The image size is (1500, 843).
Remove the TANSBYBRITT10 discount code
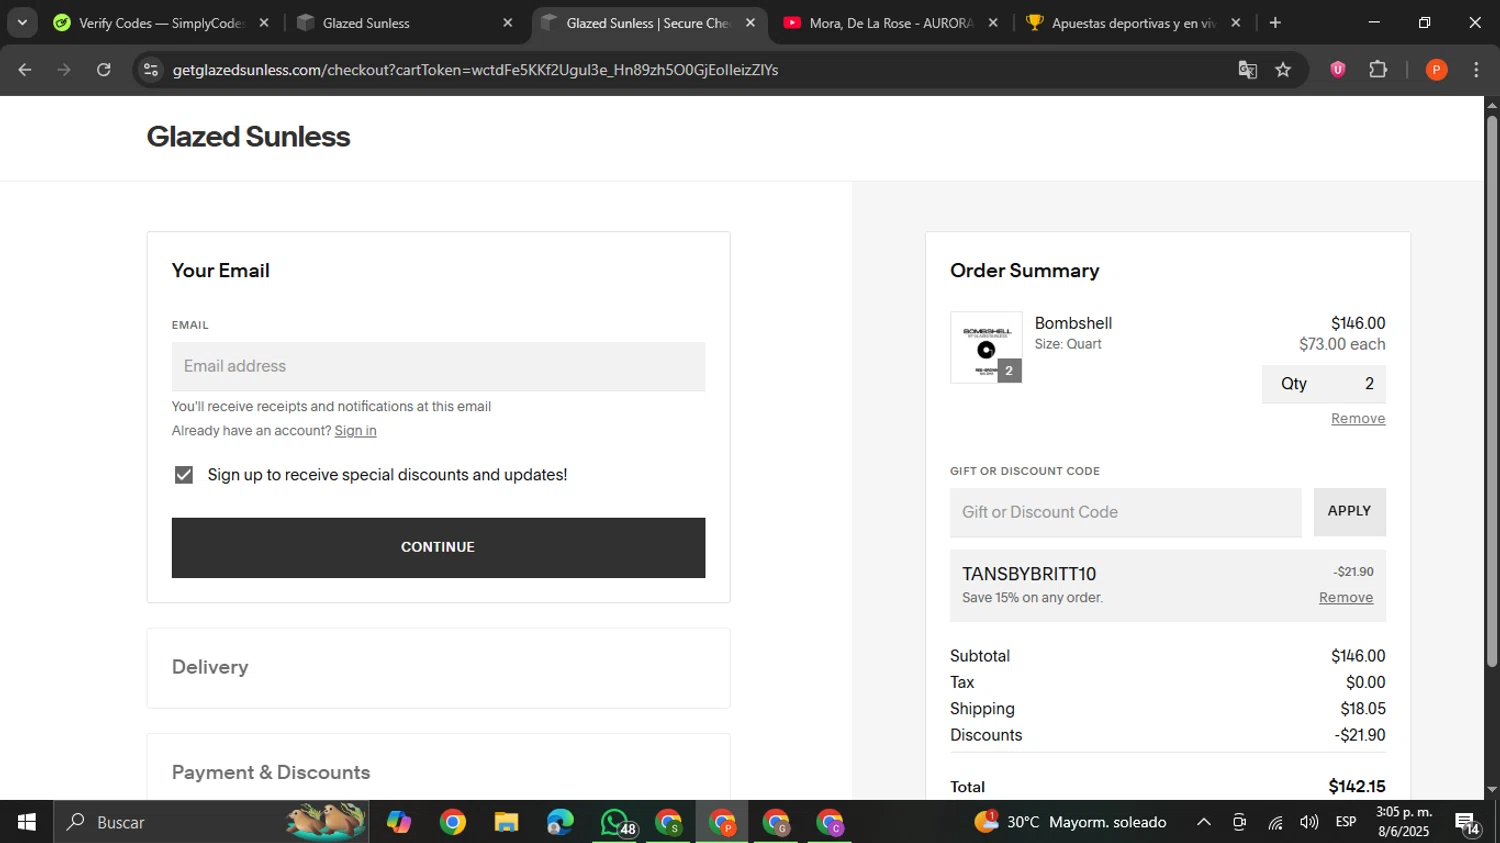[x=1346, y=598]
